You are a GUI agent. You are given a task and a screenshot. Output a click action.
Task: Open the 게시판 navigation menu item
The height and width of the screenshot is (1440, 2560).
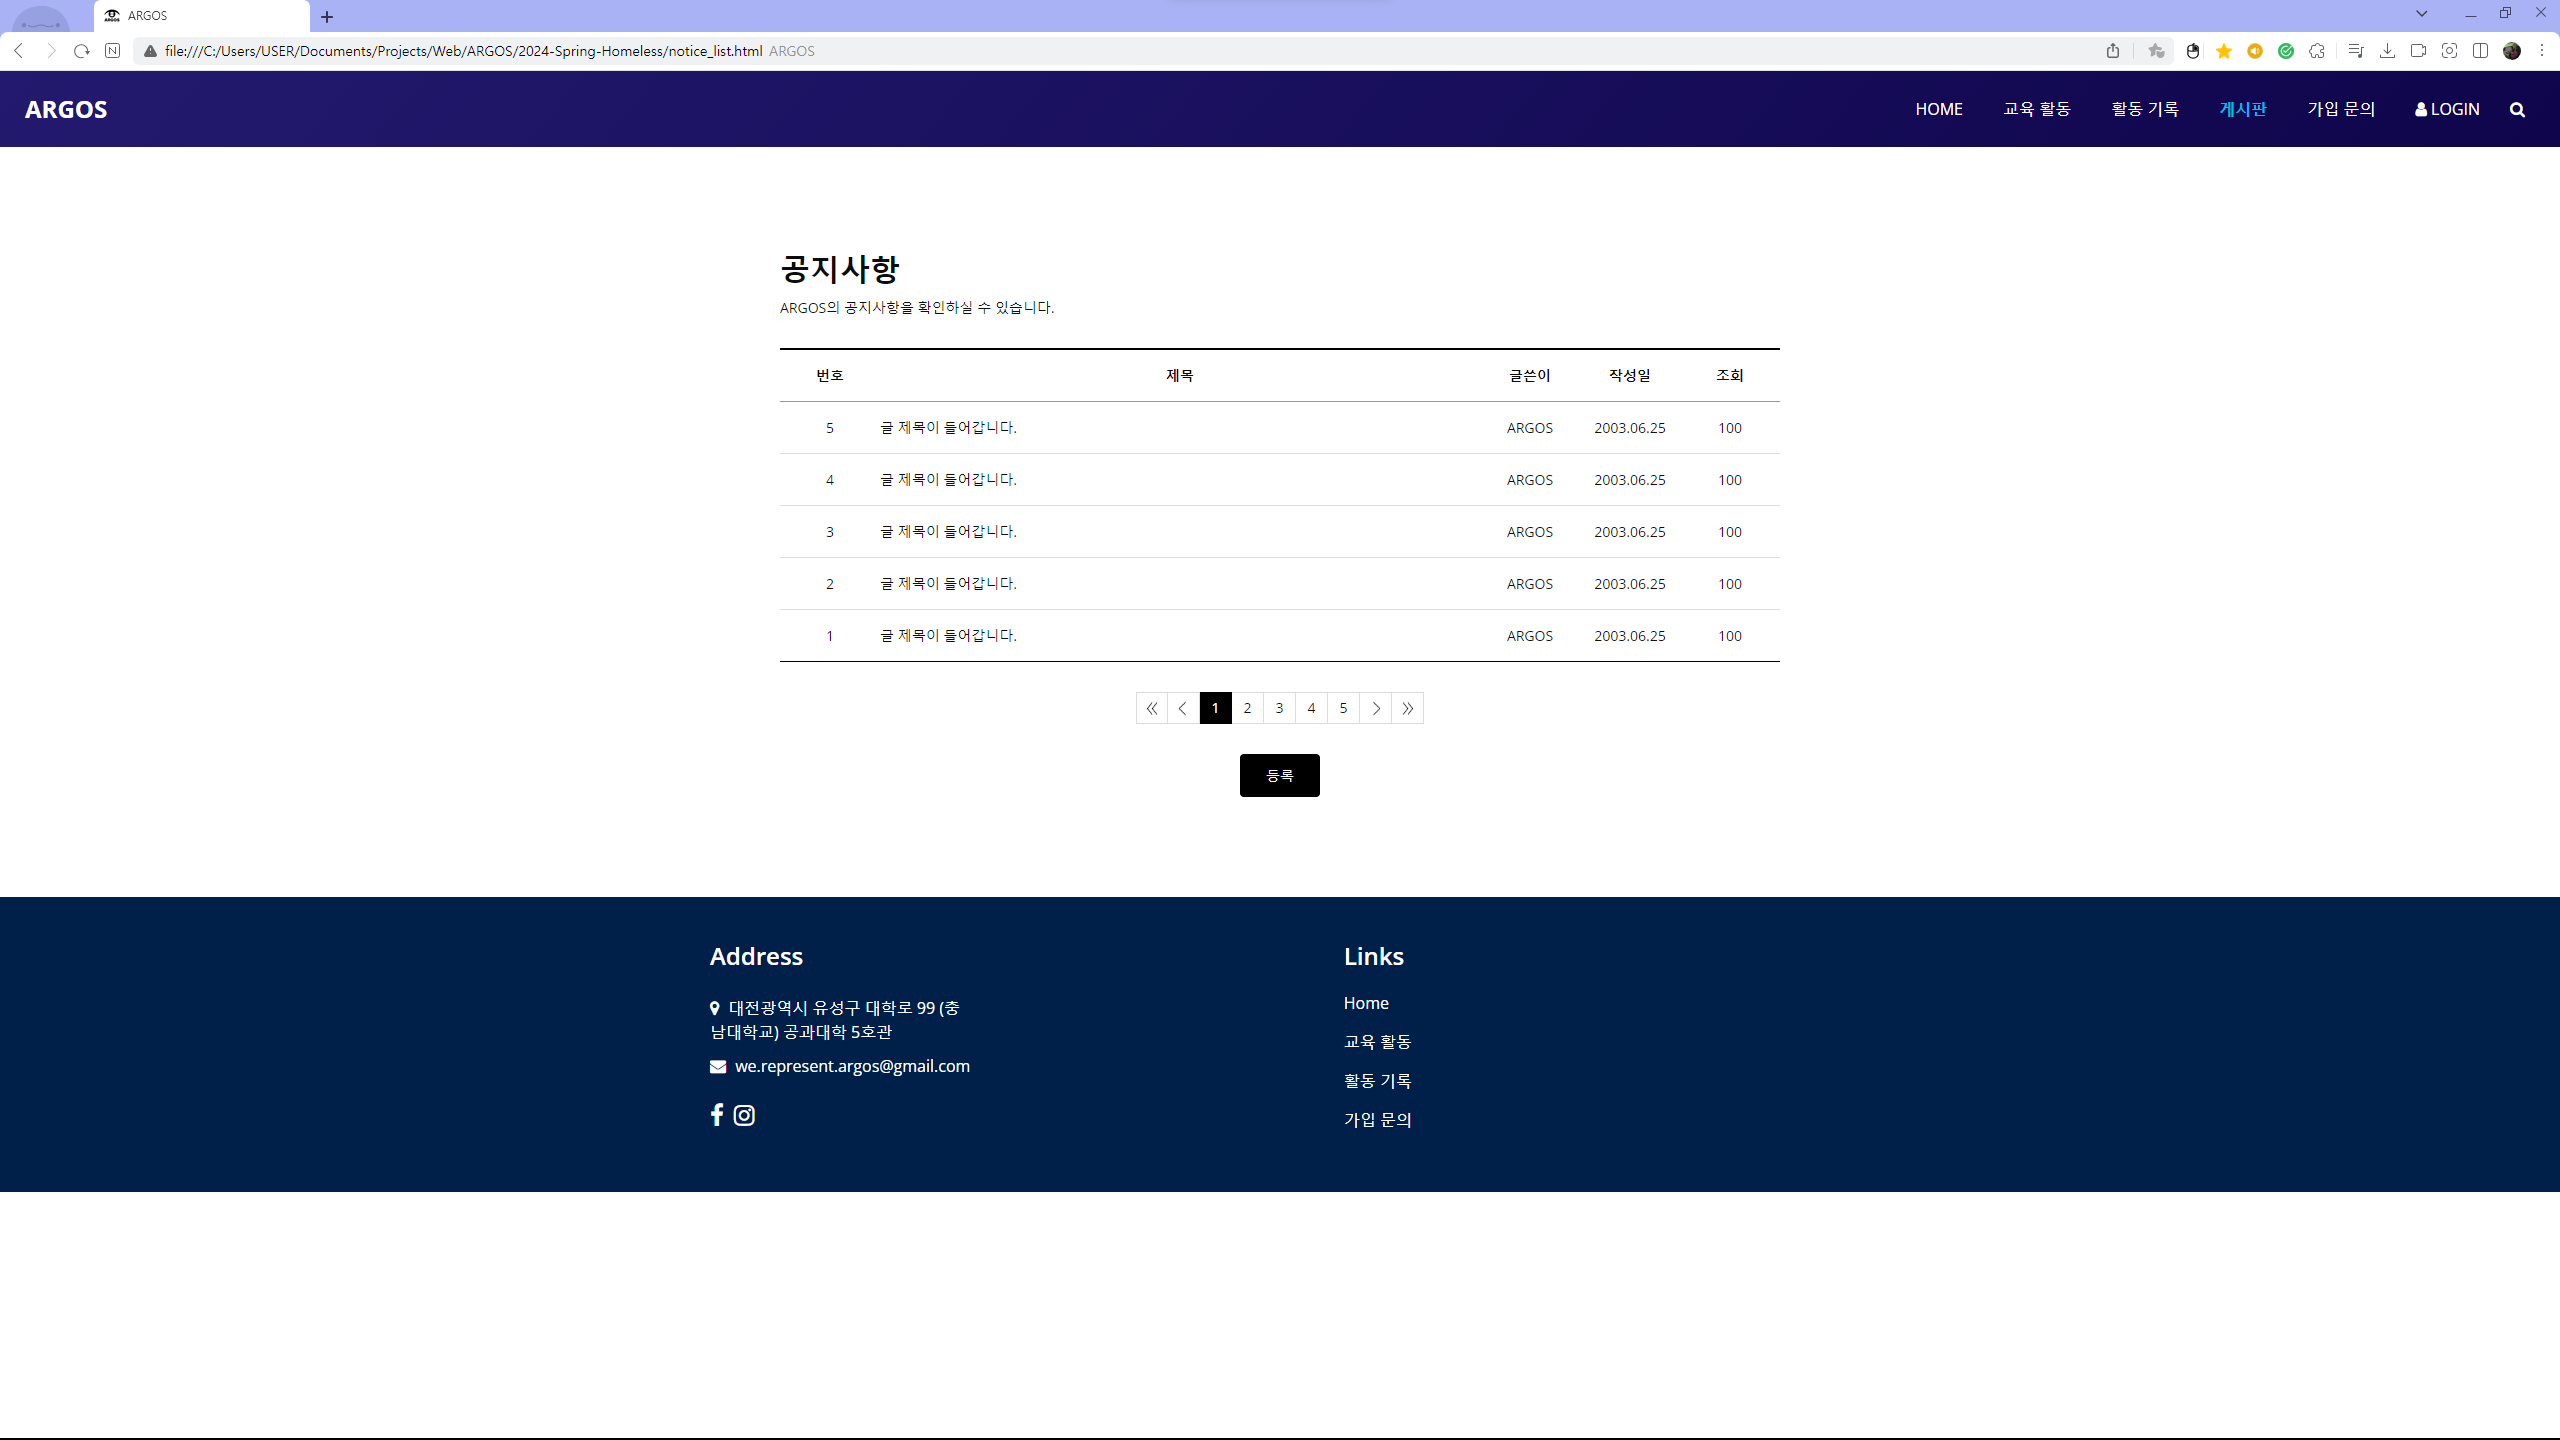2242,109
